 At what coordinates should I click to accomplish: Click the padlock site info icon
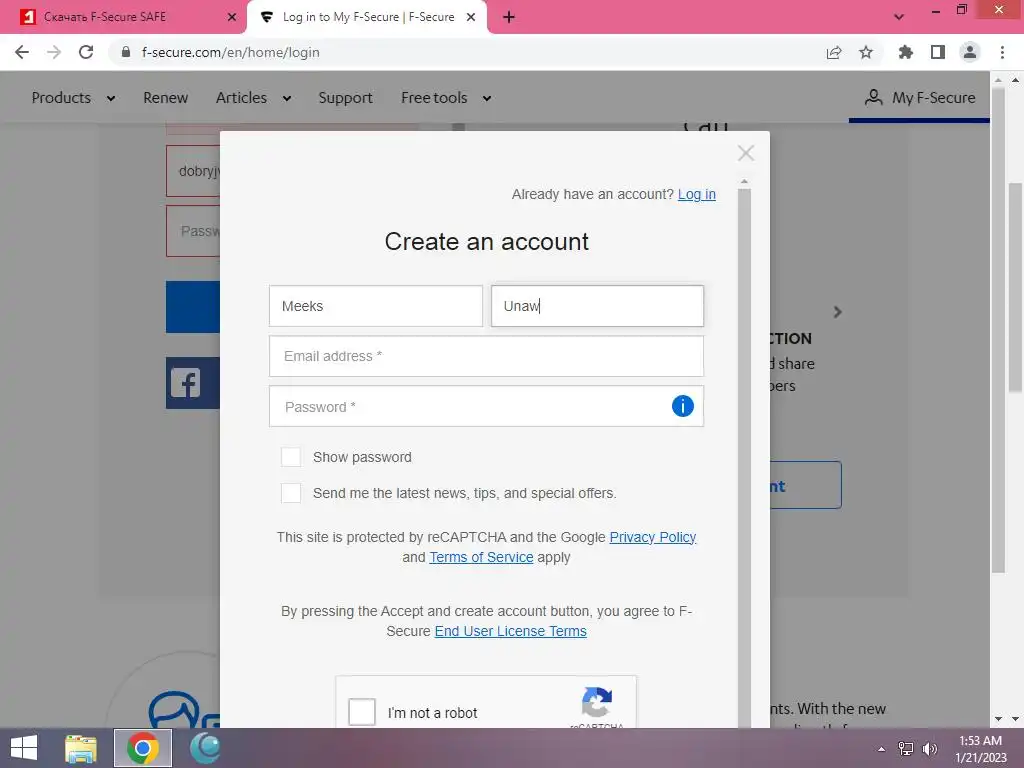(126, 52)
